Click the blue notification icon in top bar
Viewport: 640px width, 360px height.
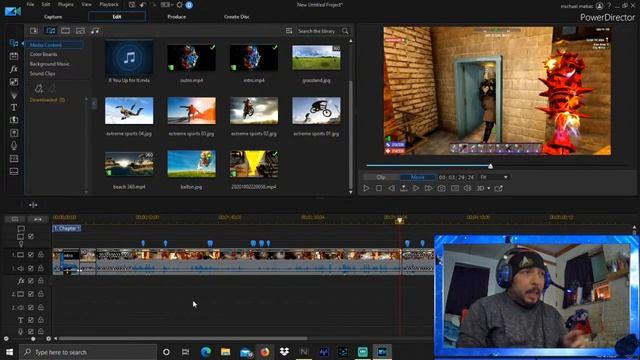pos(189,5)
